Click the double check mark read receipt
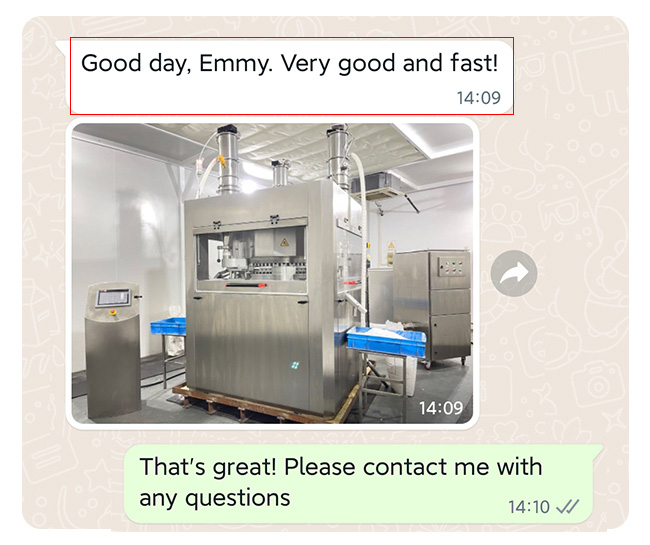This screenshot has width=650, height=545. point(567,506)
